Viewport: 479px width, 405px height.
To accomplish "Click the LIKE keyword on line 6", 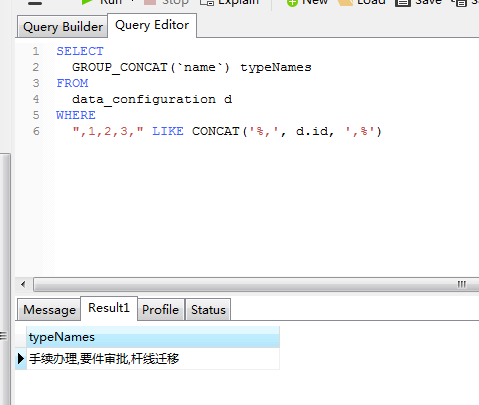I will tap(168, 131).
